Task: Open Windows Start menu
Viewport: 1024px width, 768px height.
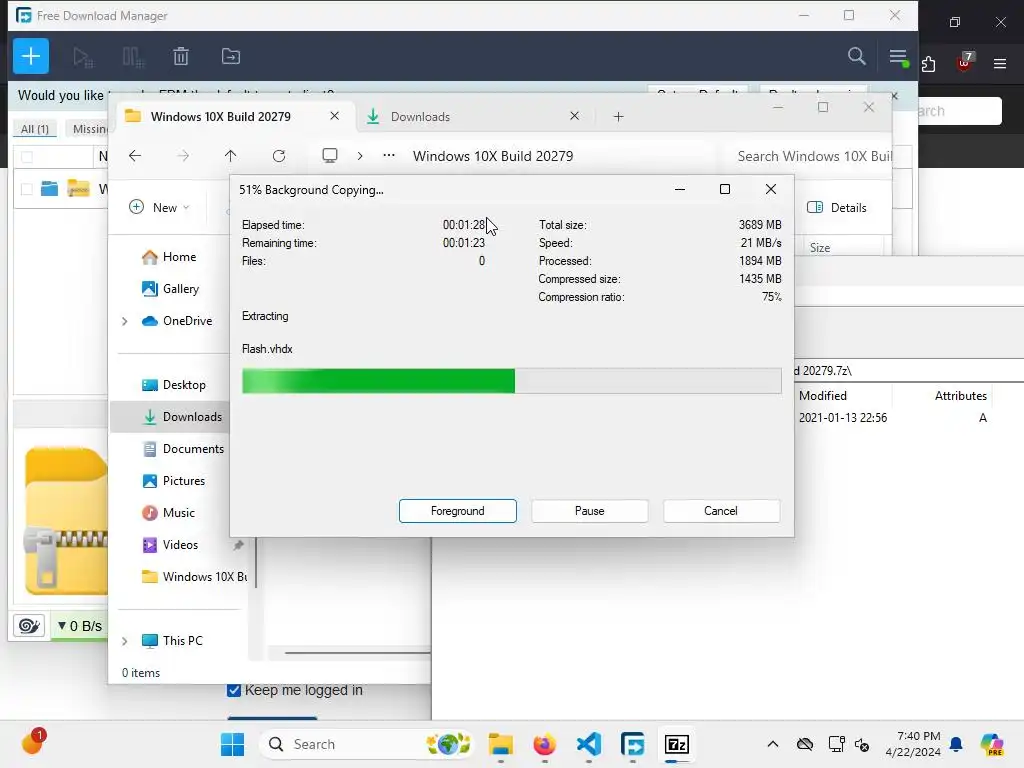Action: click(x=232, y=744)
